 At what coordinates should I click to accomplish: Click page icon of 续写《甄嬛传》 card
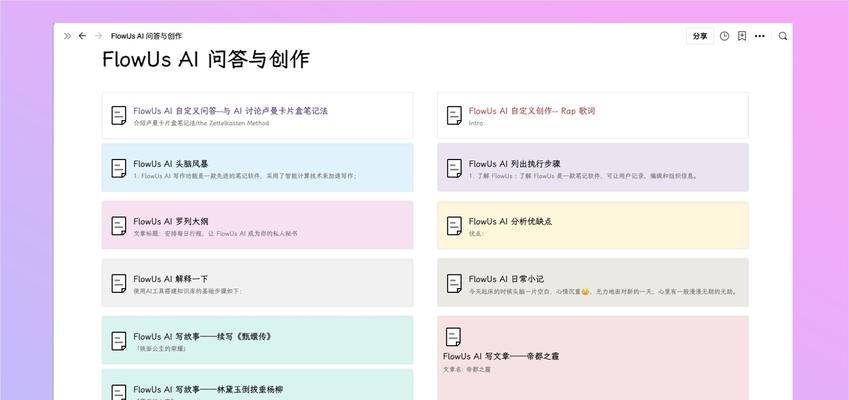tap(119, 341)
